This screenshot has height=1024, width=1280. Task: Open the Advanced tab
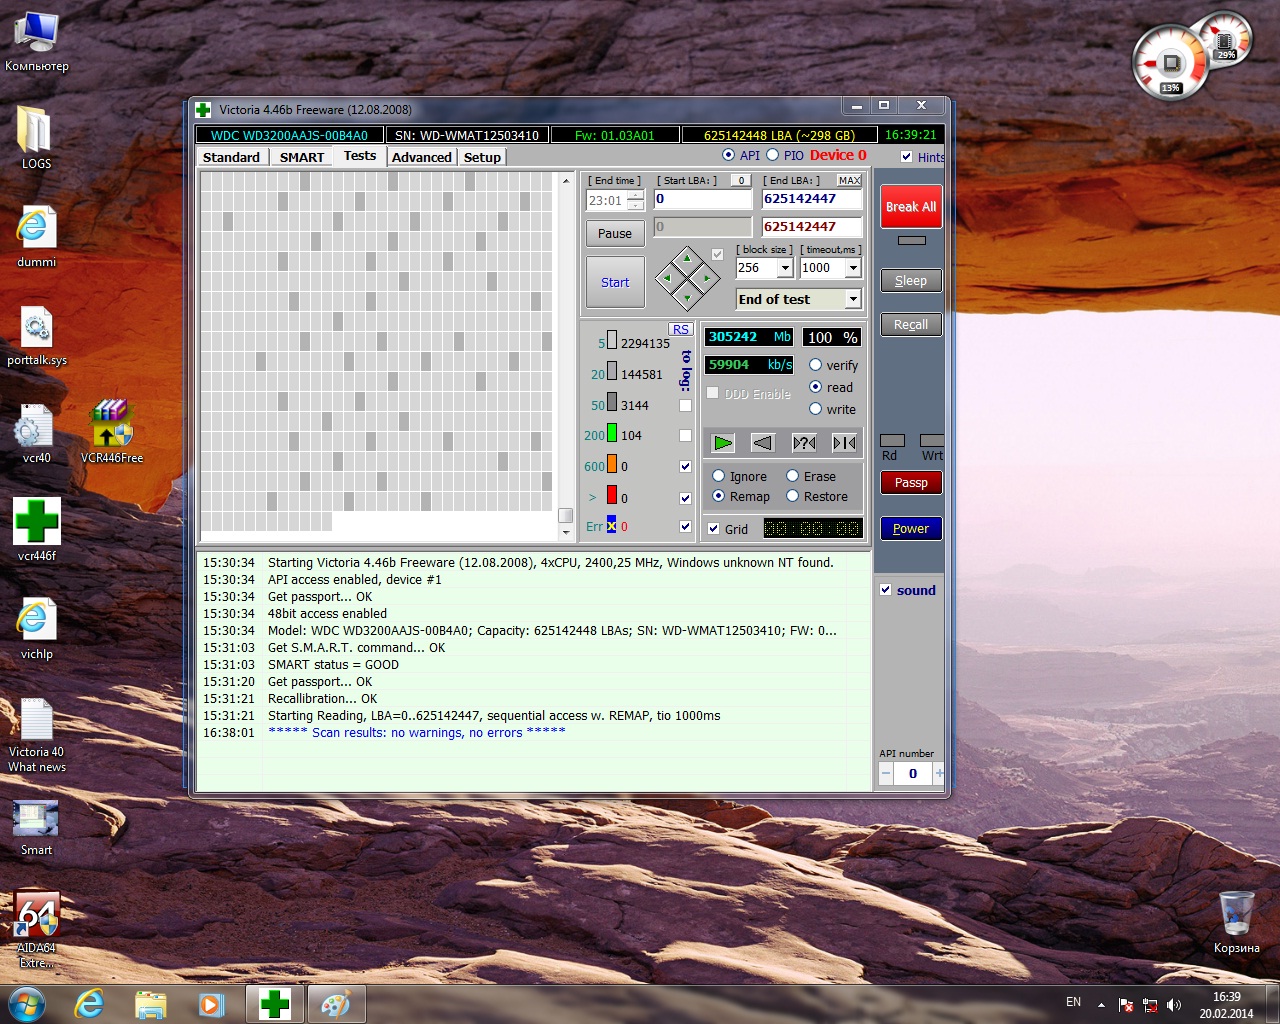click(x=421, y=157)
